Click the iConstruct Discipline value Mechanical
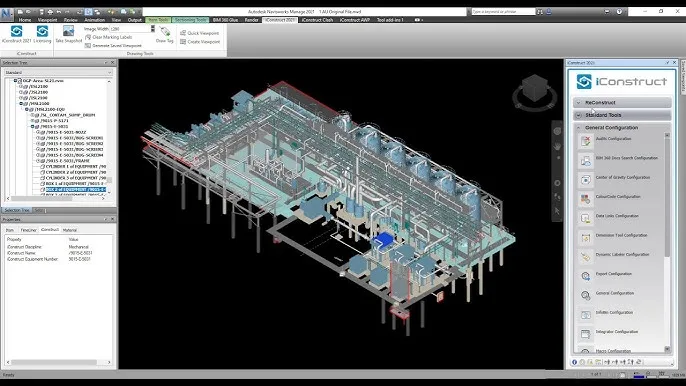 79,247
